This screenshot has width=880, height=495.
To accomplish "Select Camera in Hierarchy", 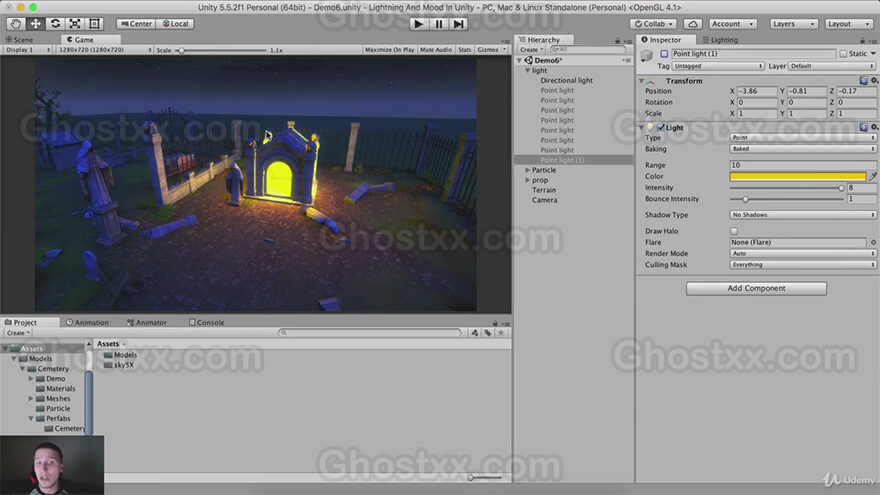I will click(x=544, y=200).
